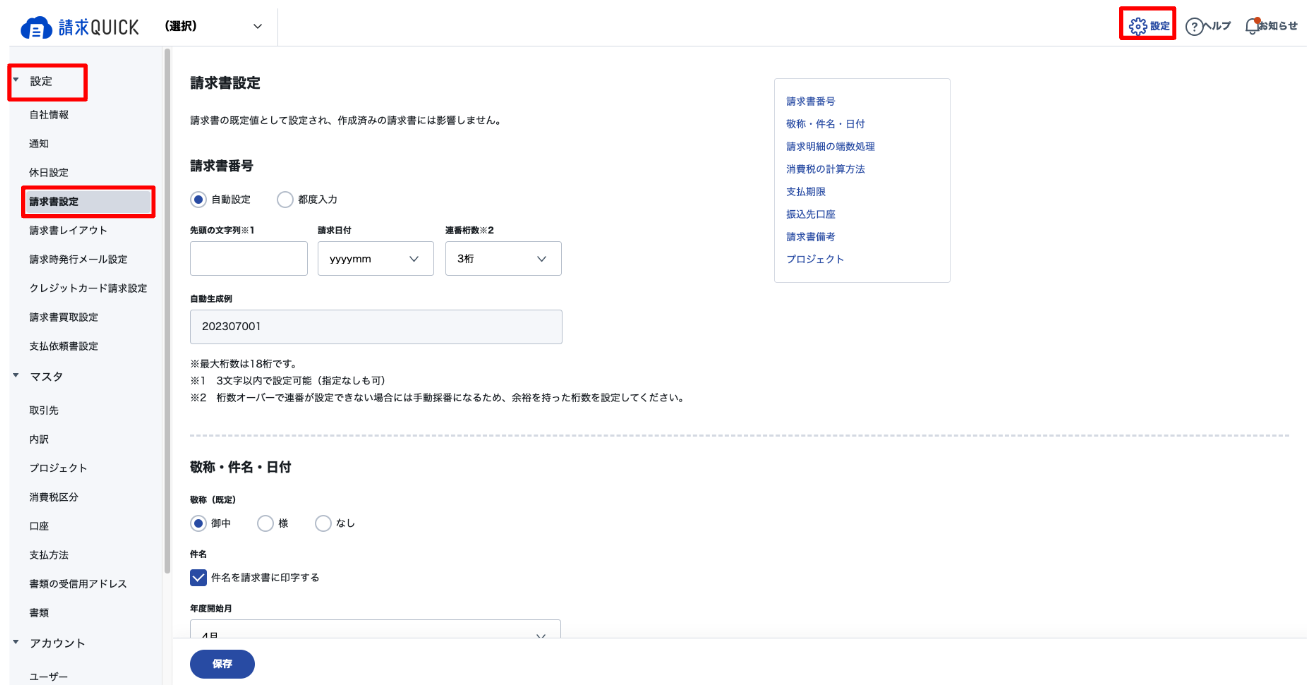The image size is (1314, 692).
Task: Open the 連番桁数 3桁 dropdown
Action: pyautogui.click(x=503, y=258)
